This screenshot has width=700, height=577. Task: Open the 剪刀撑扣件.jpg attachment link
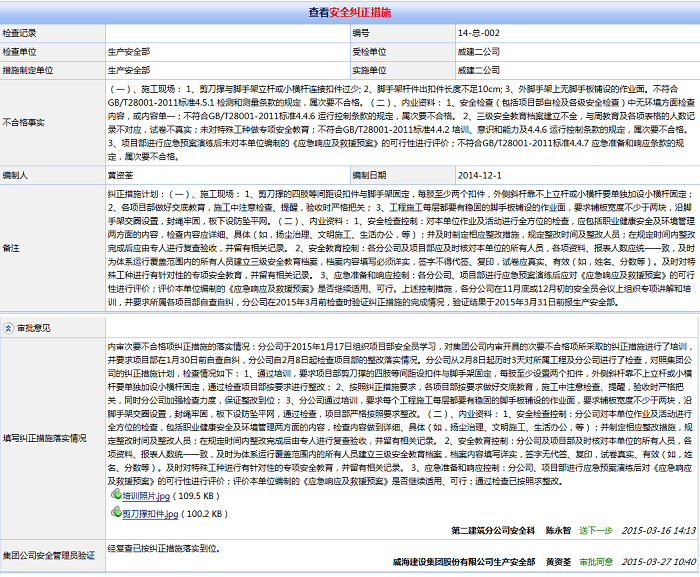coord(150,513)
